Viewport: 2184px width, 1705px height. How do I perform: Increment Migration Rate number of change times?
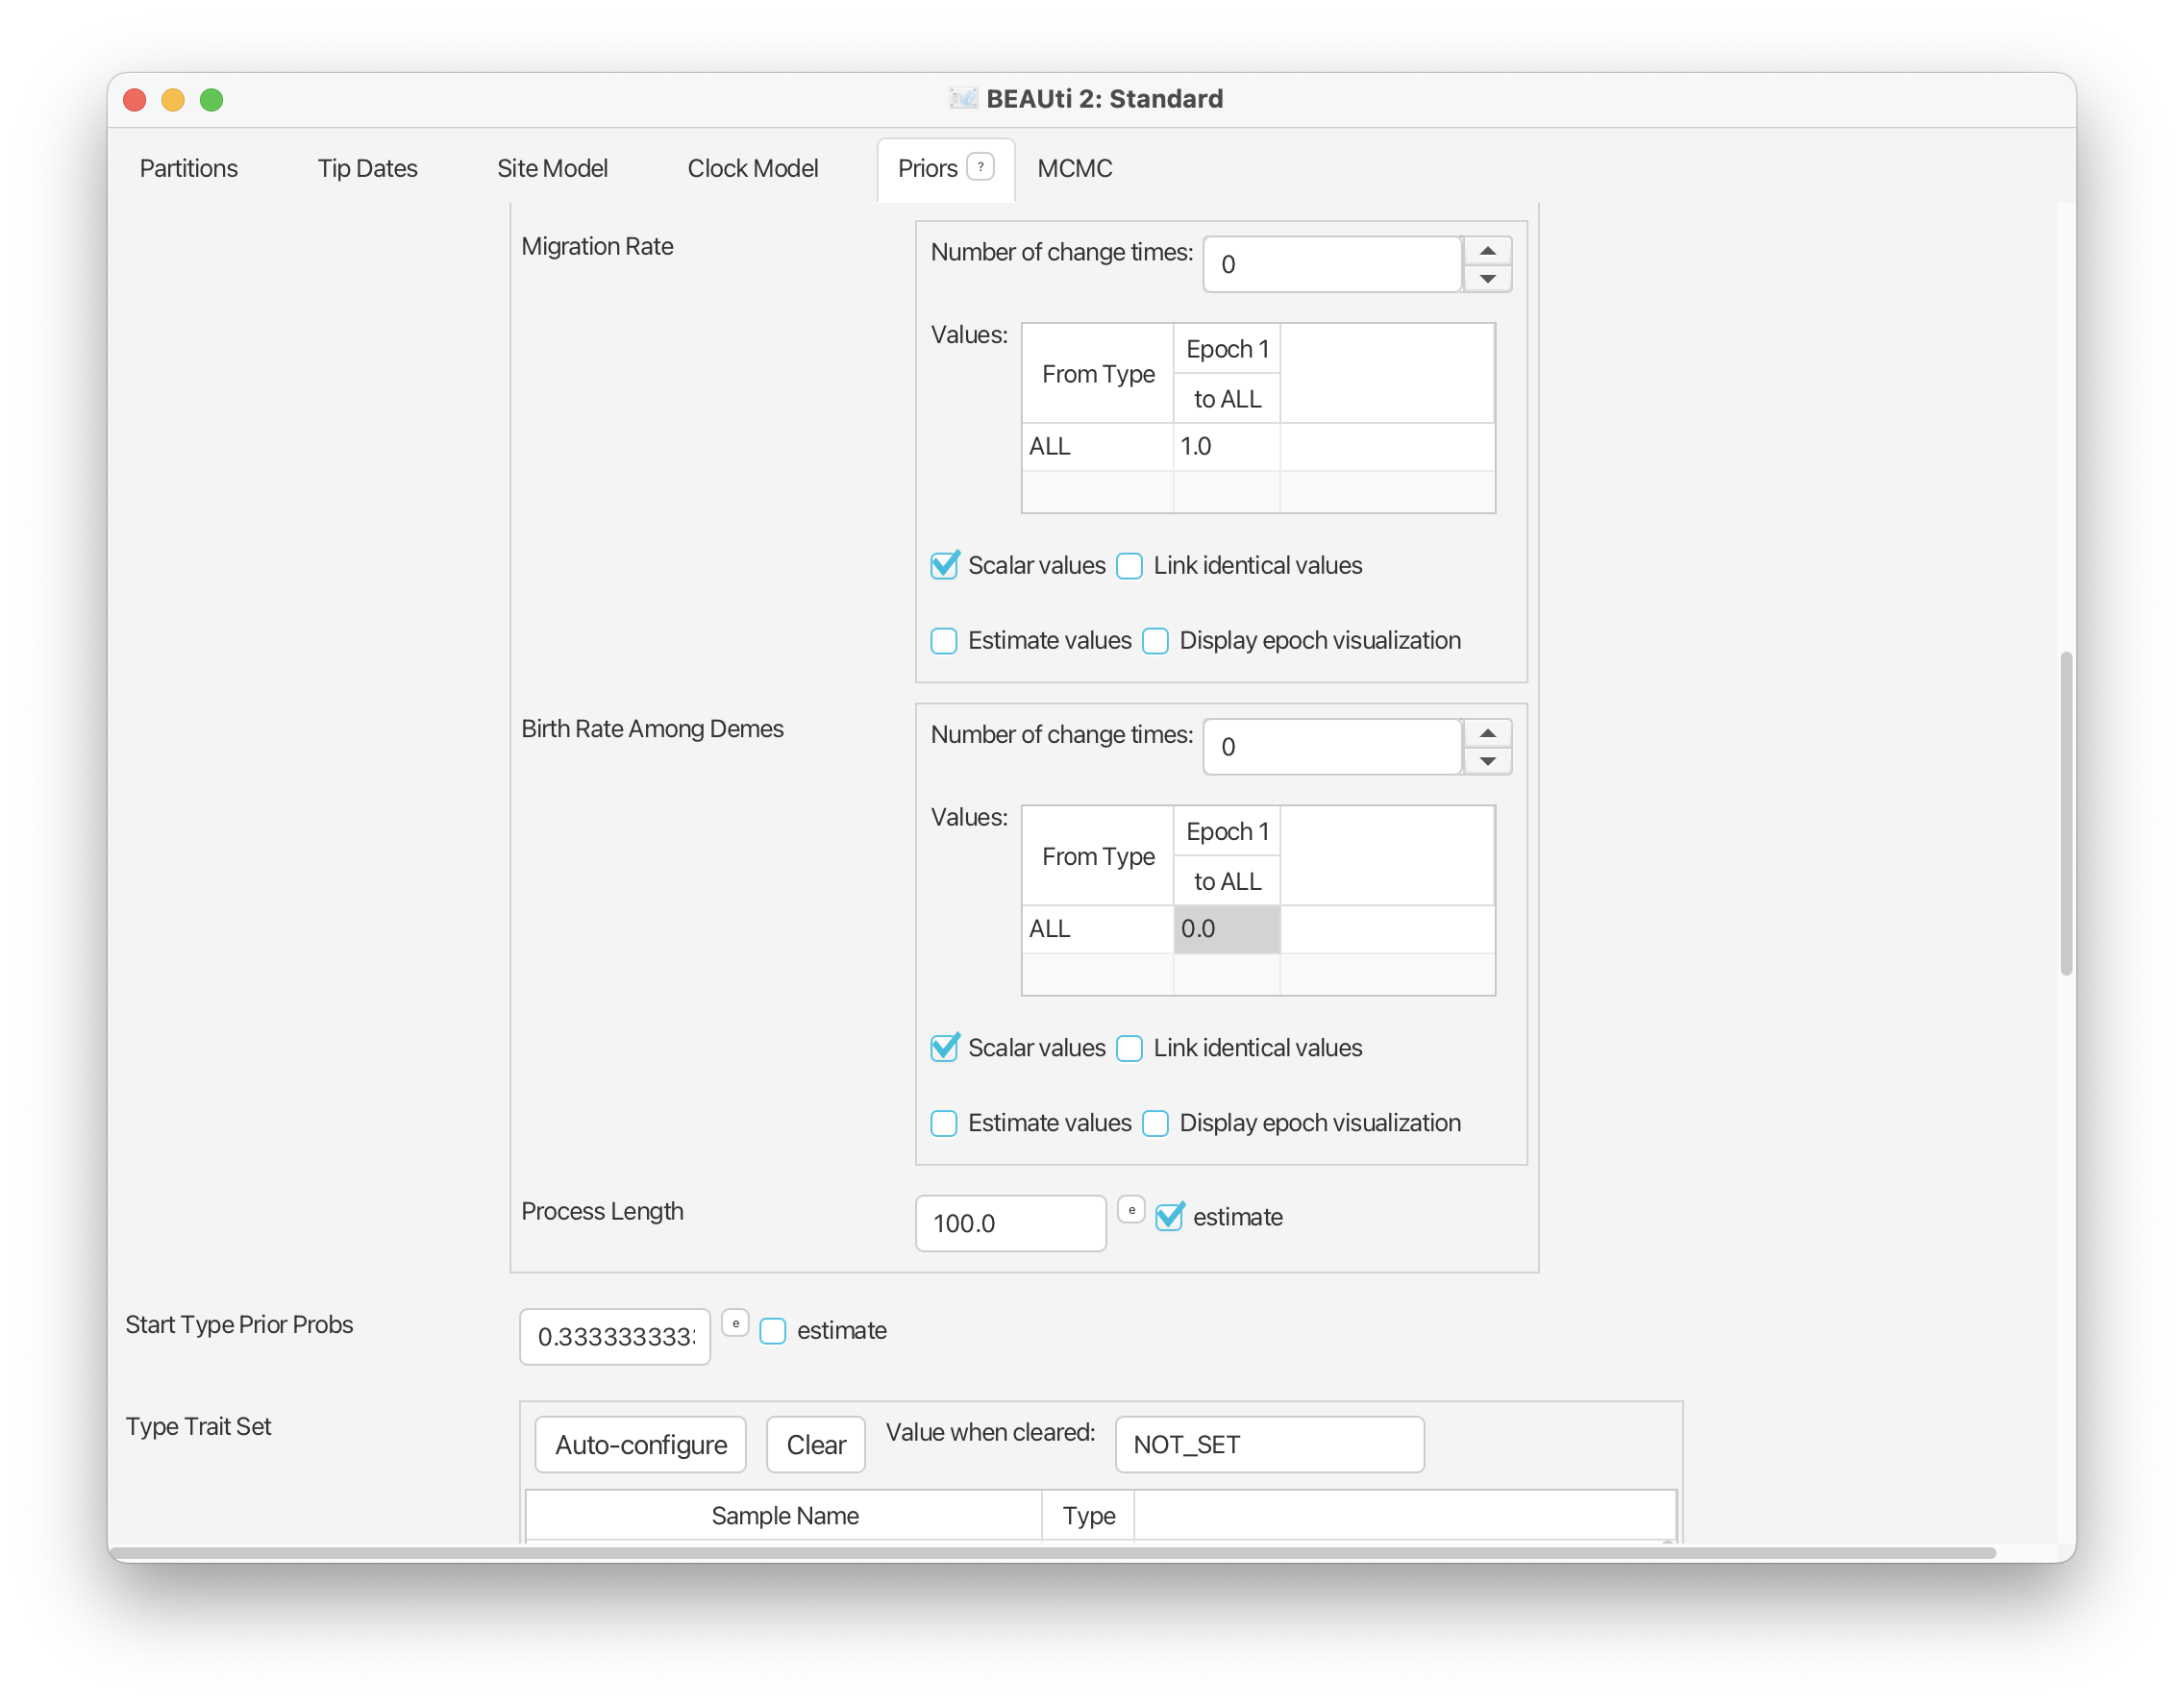pos(1487,251)
